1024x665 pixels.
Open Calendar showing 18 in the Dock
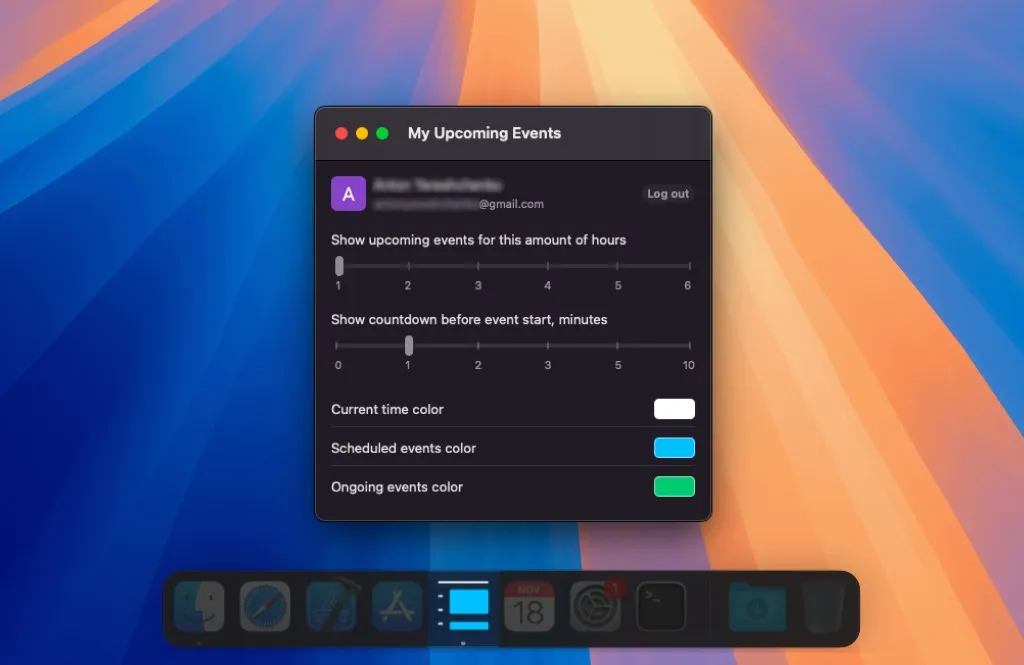(x=529, y=607)
